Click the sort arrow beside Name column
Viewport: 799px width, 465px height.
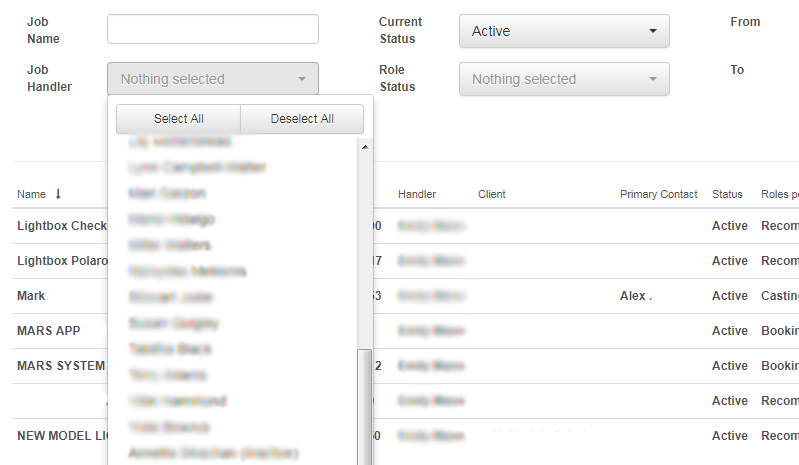click(x=58, y=194)
